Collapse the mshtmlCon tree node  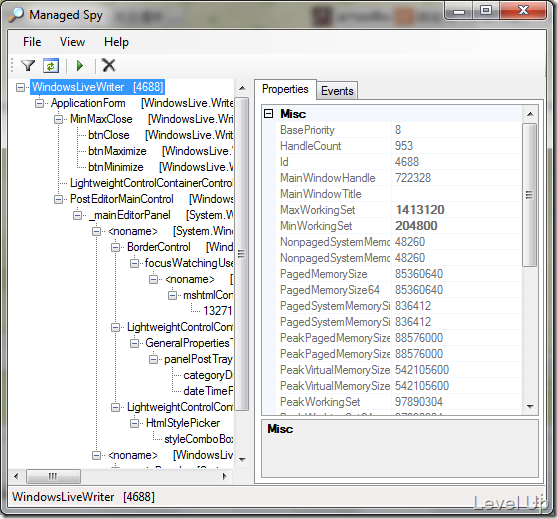pos(172,295)
